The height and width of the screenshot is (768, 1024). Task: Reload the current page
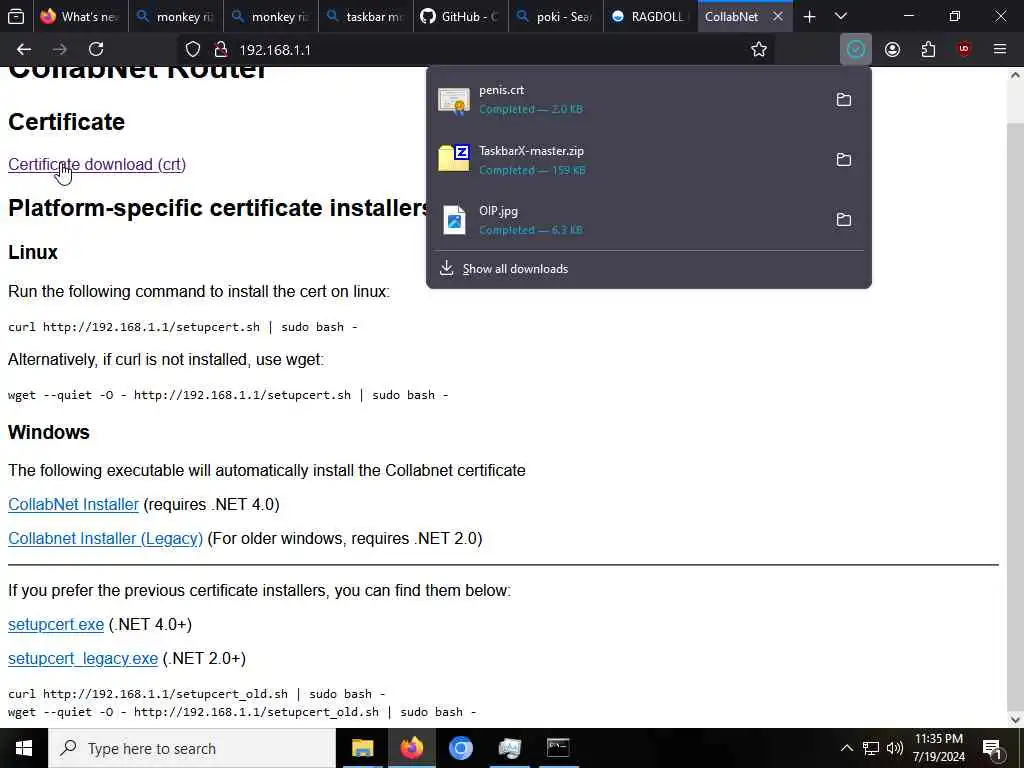96,49
